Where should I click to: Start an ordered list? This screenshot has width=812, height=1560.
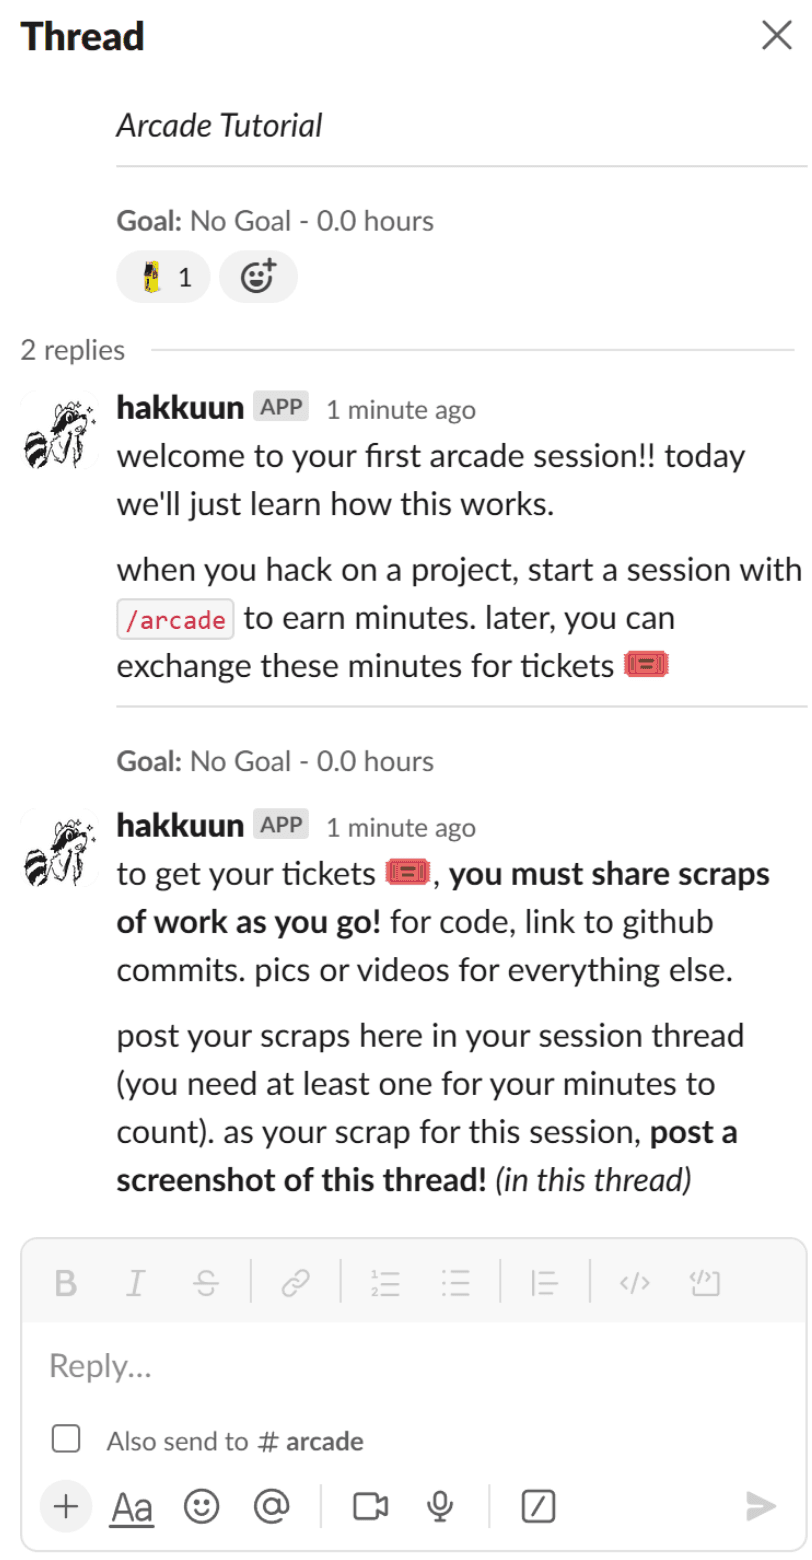click(385, 1282)
